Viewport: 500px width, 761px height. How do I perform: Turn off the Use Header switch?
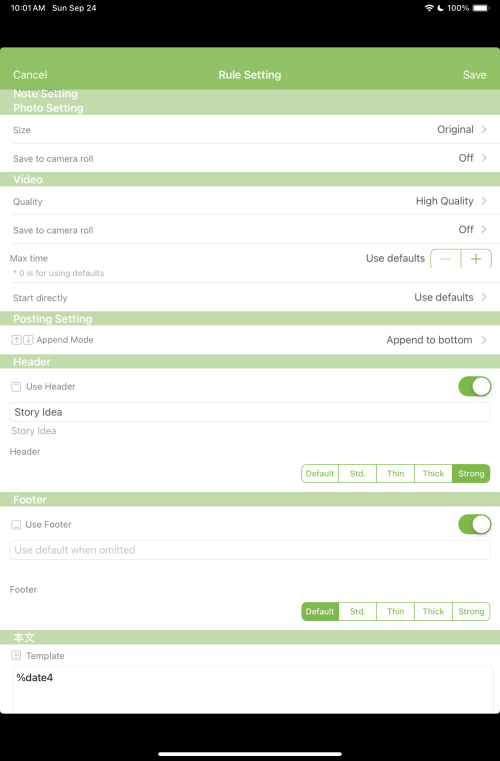475,386
